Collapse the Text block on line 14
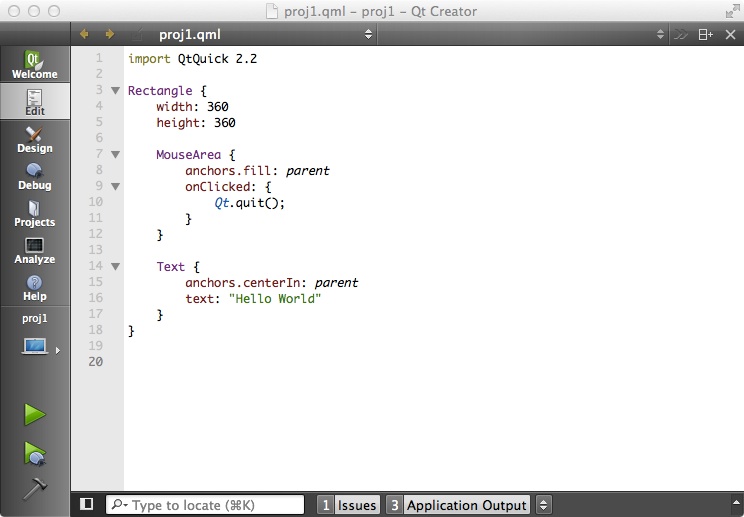This screenshot has width=744, height=517. [x=115, y=266]
